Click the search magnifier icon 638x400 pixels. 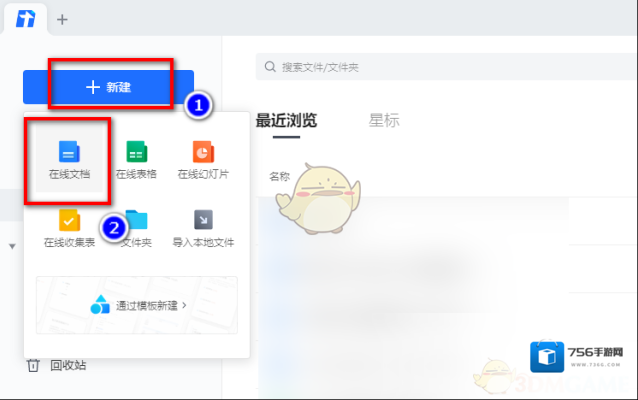(x=270, y=67)
